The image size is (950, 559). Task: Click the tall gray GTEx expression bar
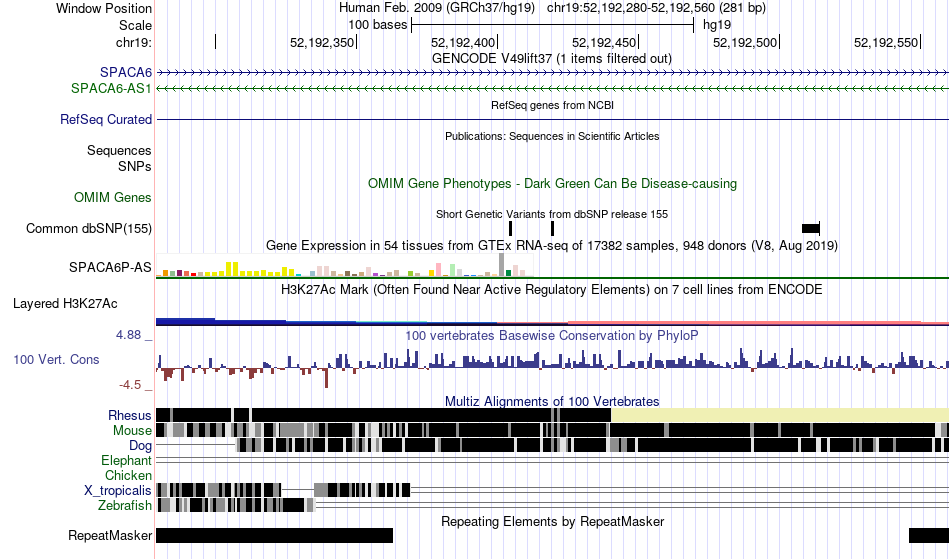point(502,265)
